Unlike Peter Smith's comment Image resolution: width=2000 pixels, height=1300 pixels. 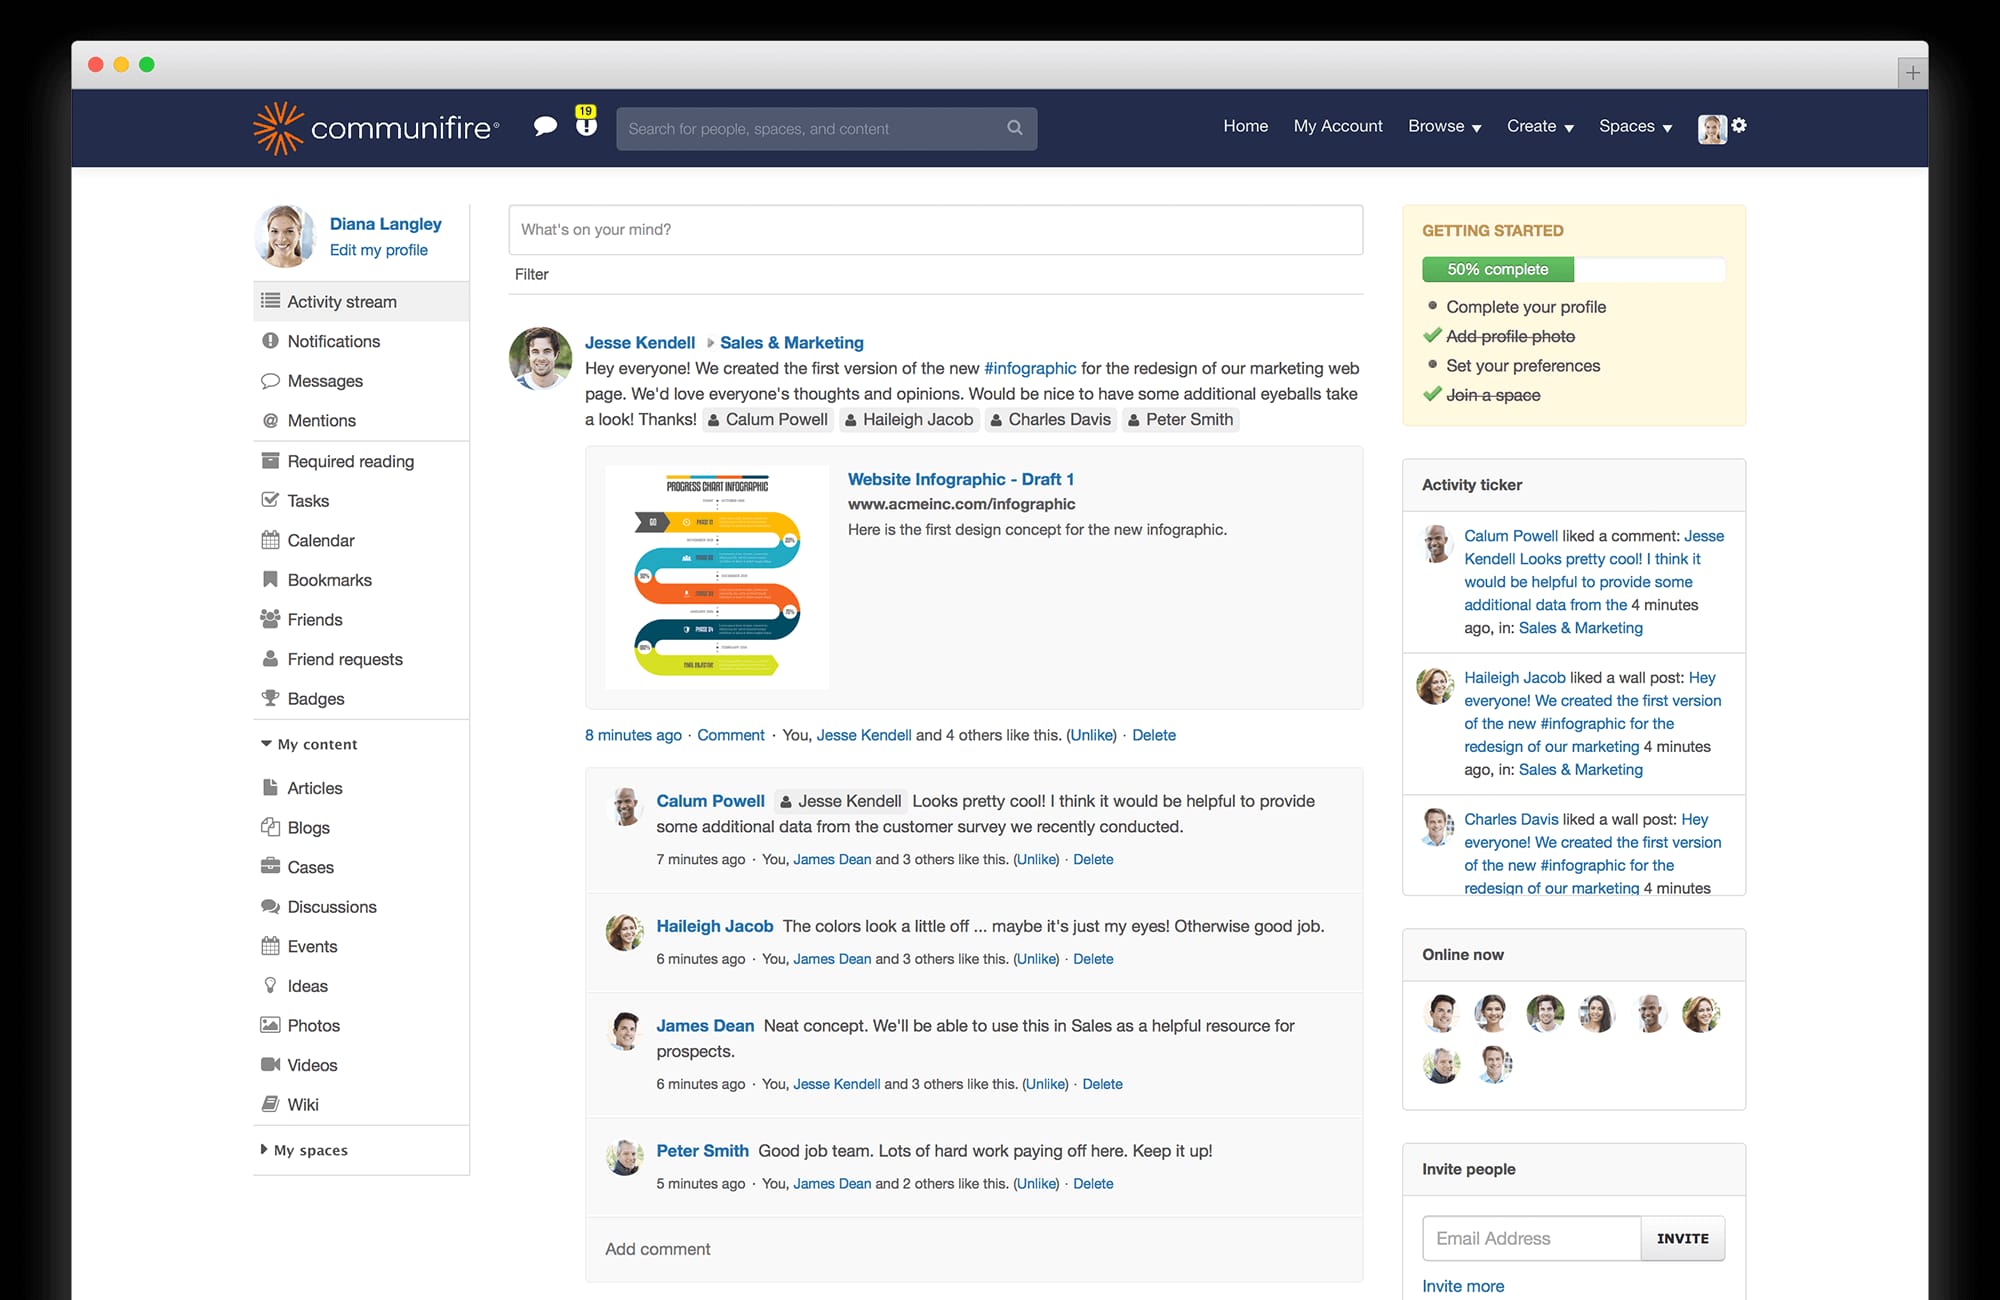1036,1183
